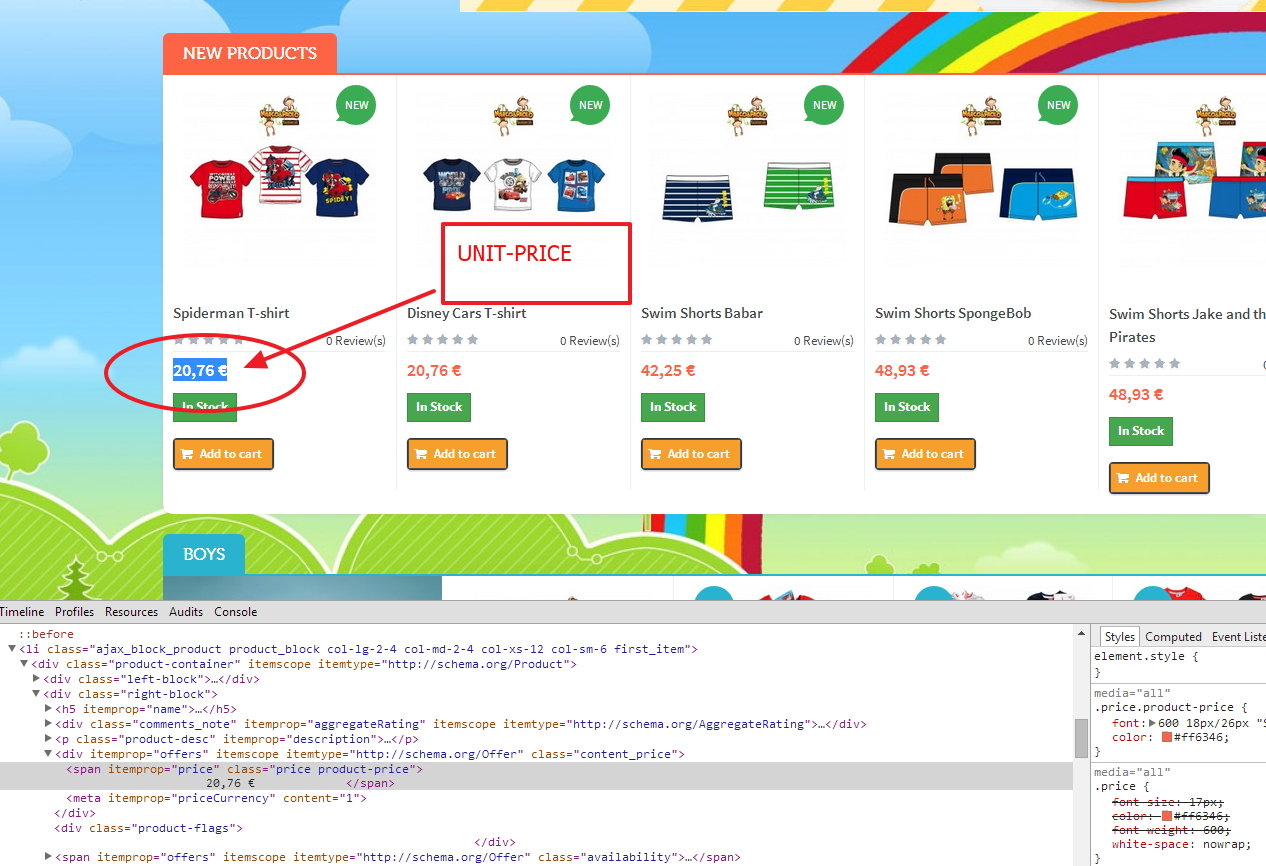This screenshot has height=866, width=1266.
Task: Open the NEW PRODUCTS tab
Action: [250, 53]
